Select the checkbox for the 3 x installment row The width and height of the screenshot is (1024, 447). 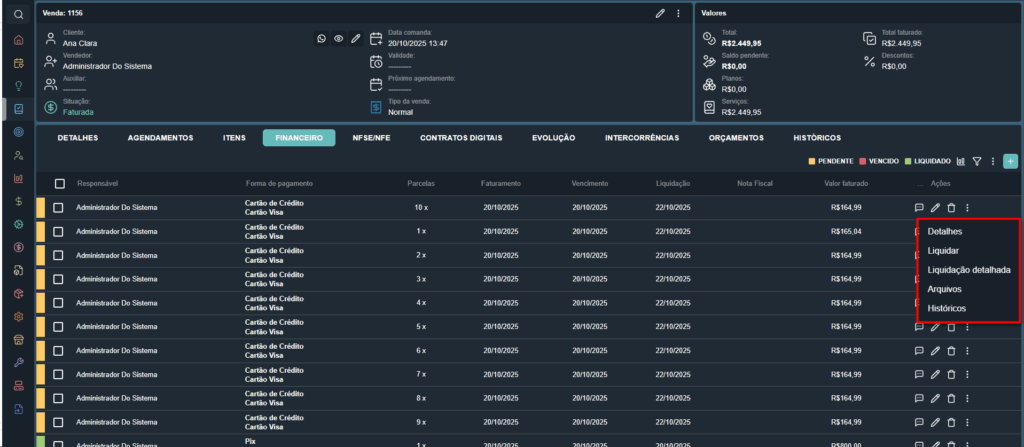[x=59, y=279]
